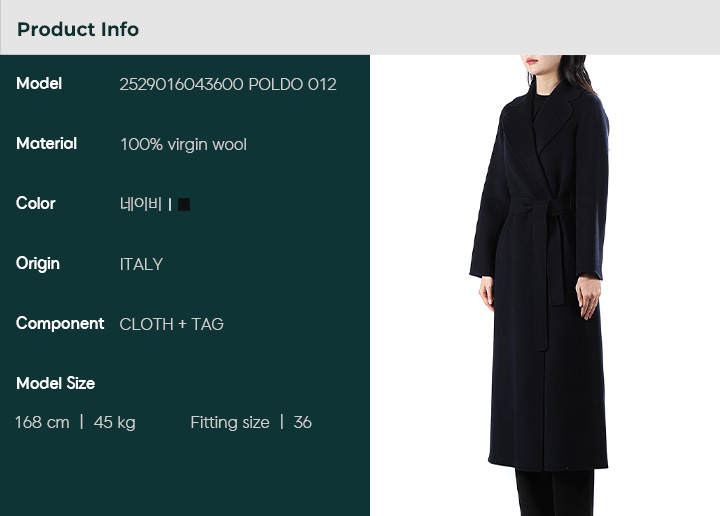Image resolution: width=720 pixels, height=516 pixels.
Task: Select the model number 2529016043600 POLDO 012
Action: coord(228,84)
